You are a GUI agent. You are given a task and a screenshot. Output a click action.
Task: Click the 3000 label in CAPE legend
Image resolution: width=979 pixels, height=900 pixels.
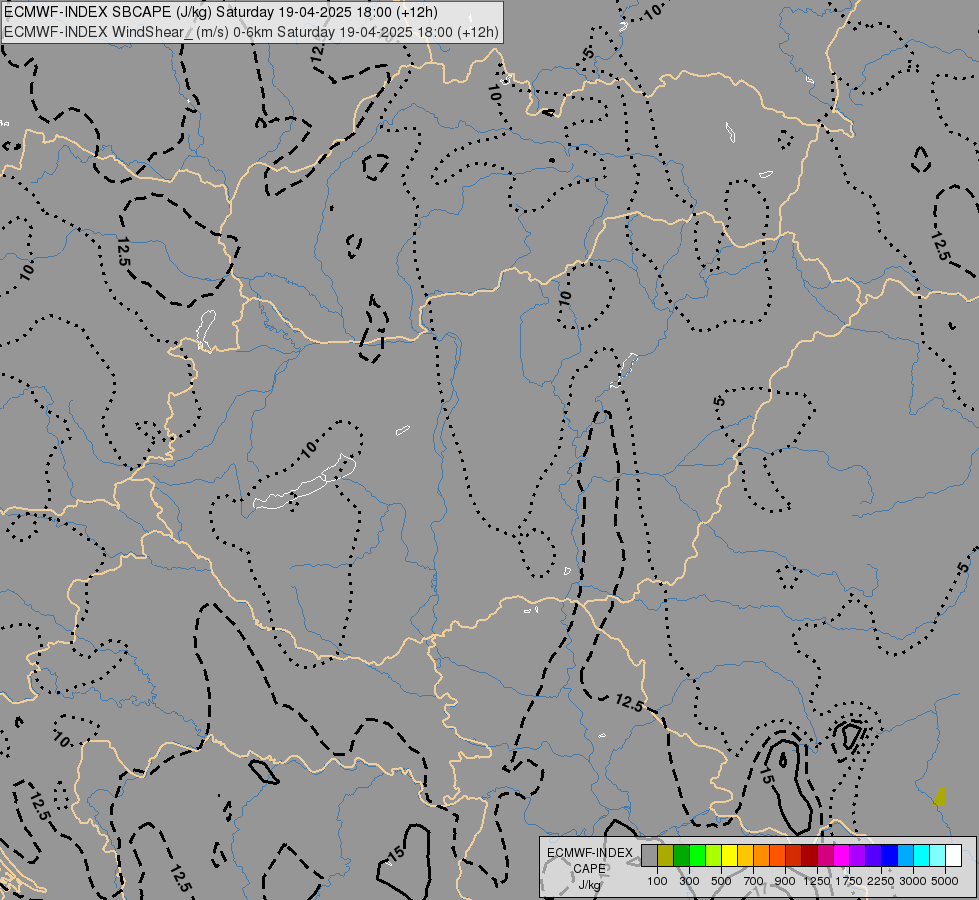pyautogui.click(x=913, y=881)
